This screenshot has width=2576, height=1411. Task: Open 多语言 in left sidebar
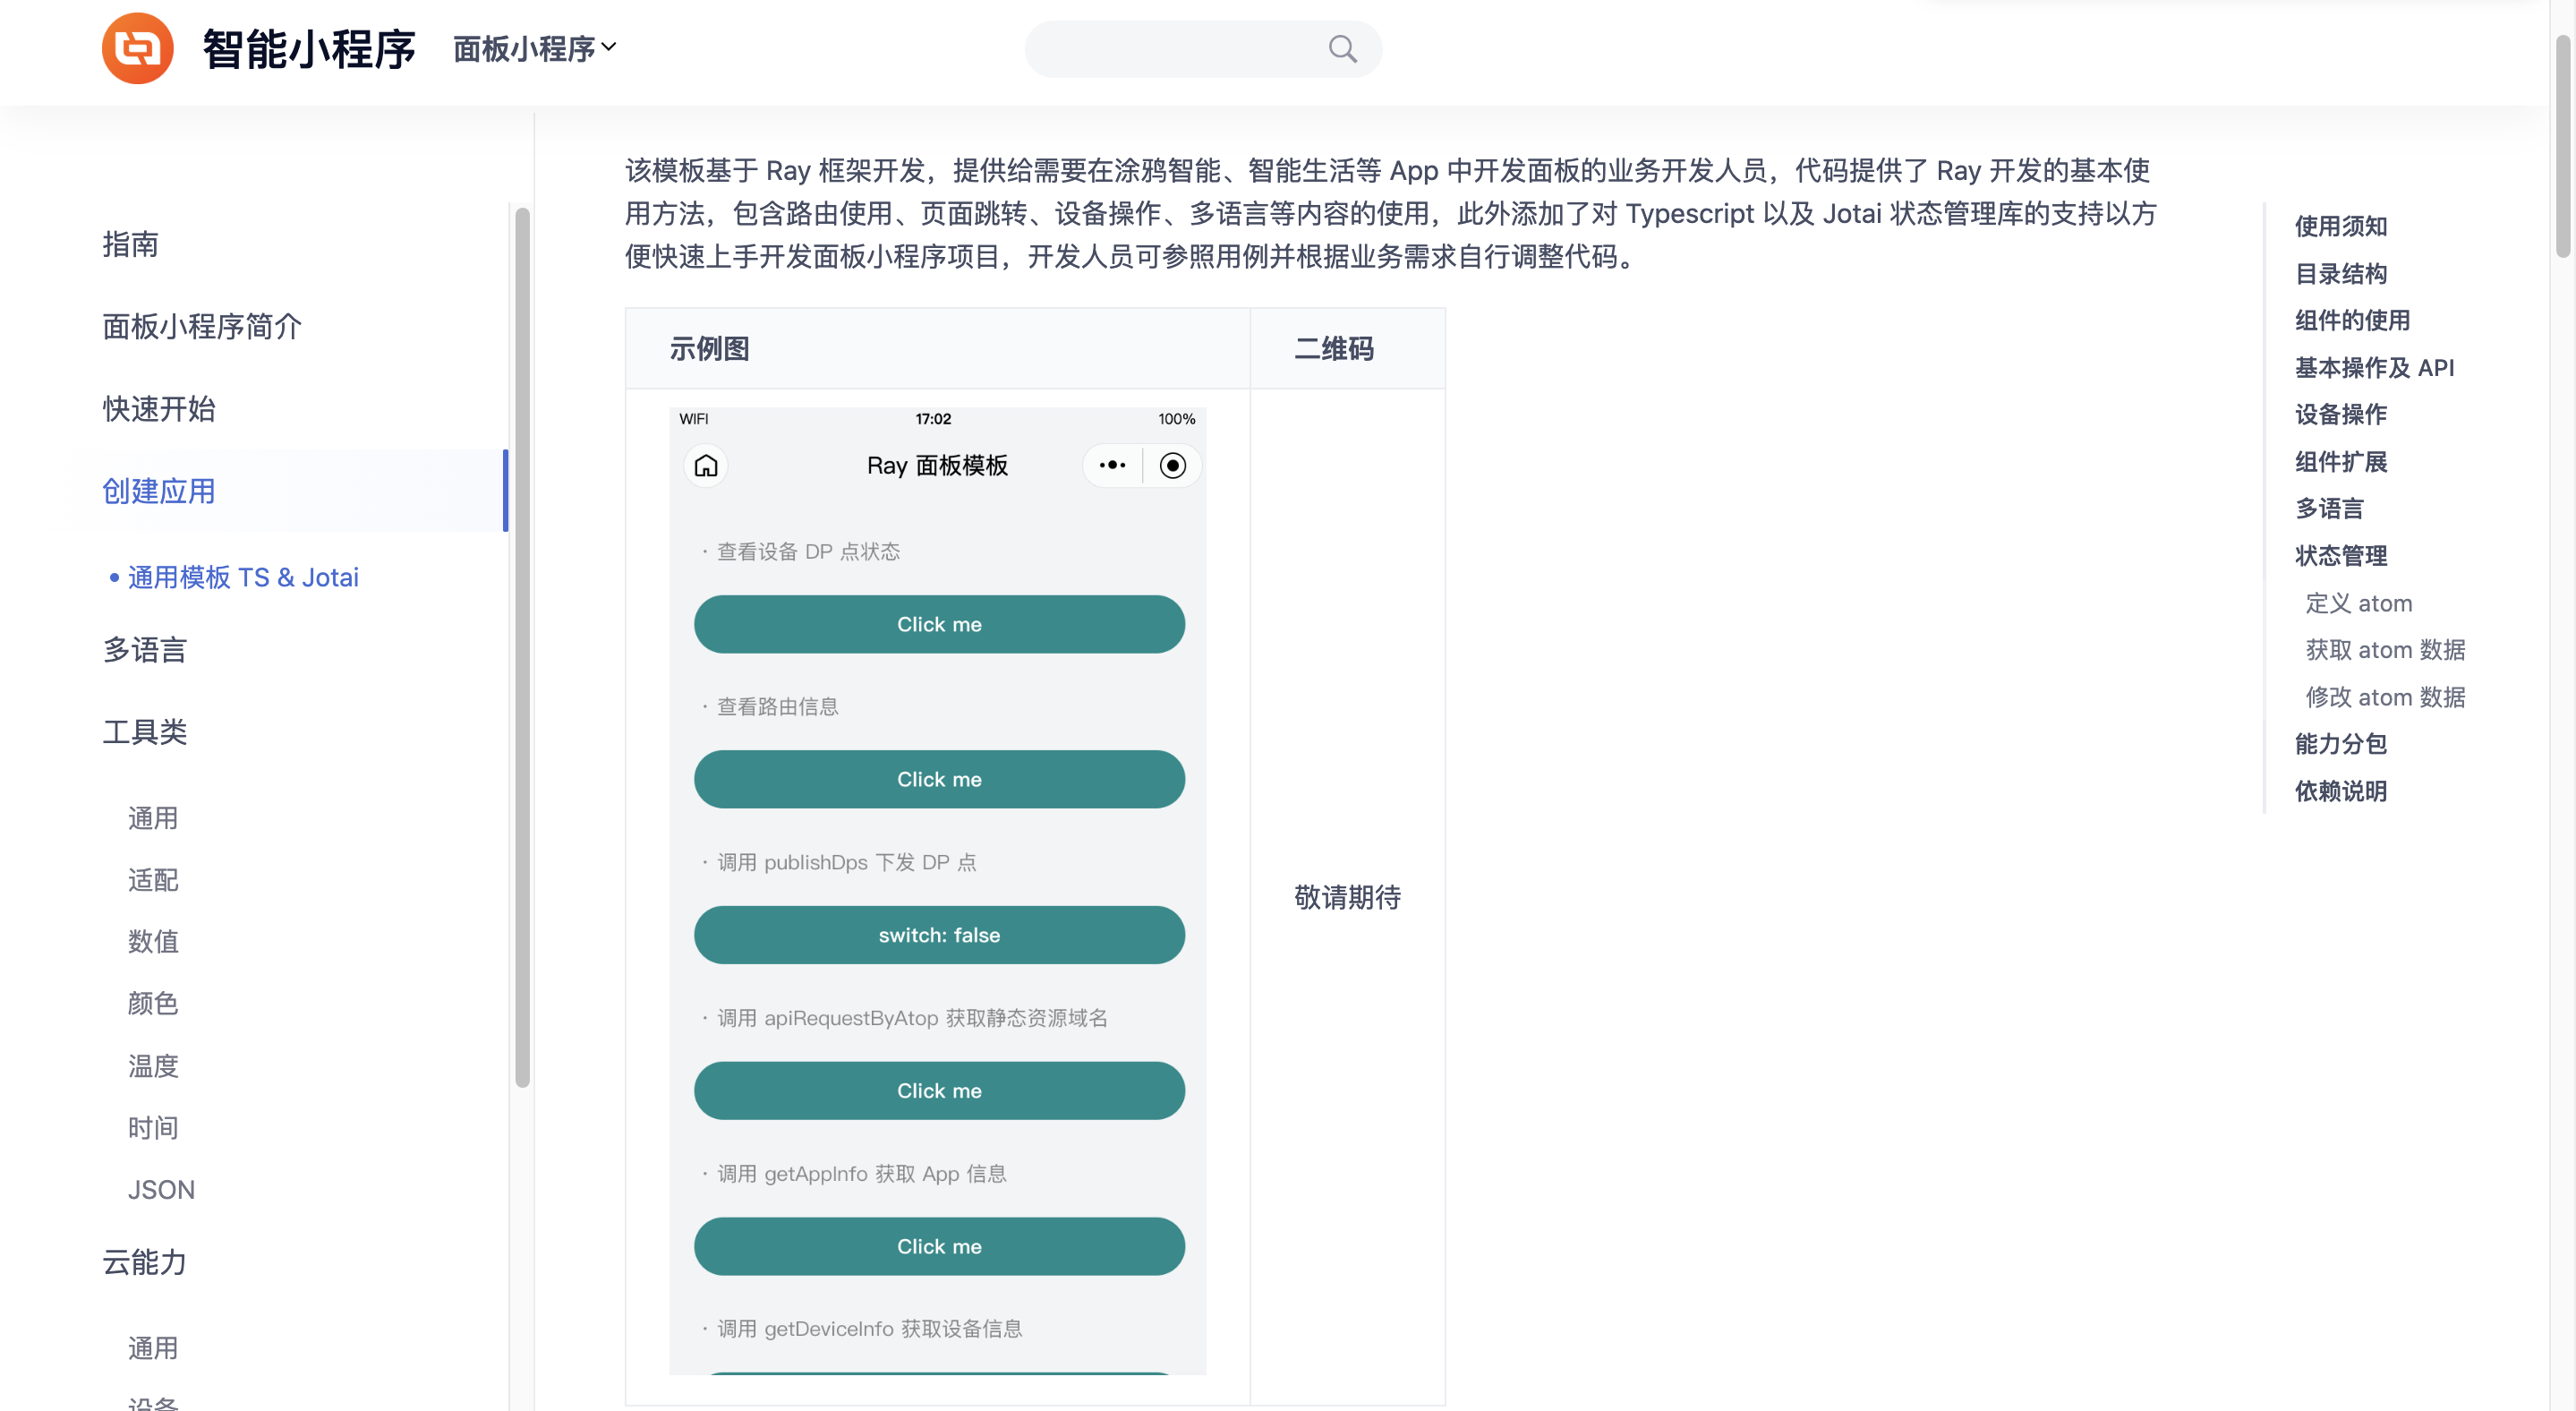point(145,650)
